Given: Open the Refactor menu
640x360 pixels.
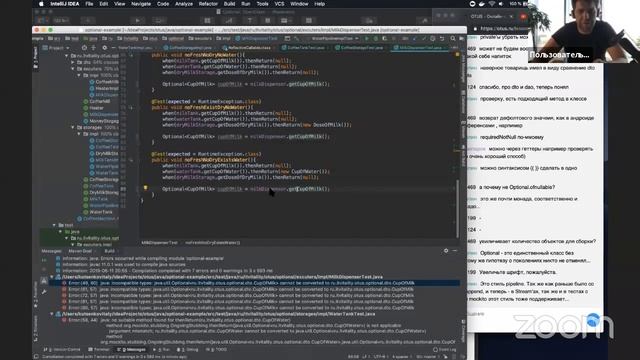Looking at the screenshot, I should 208,4.
